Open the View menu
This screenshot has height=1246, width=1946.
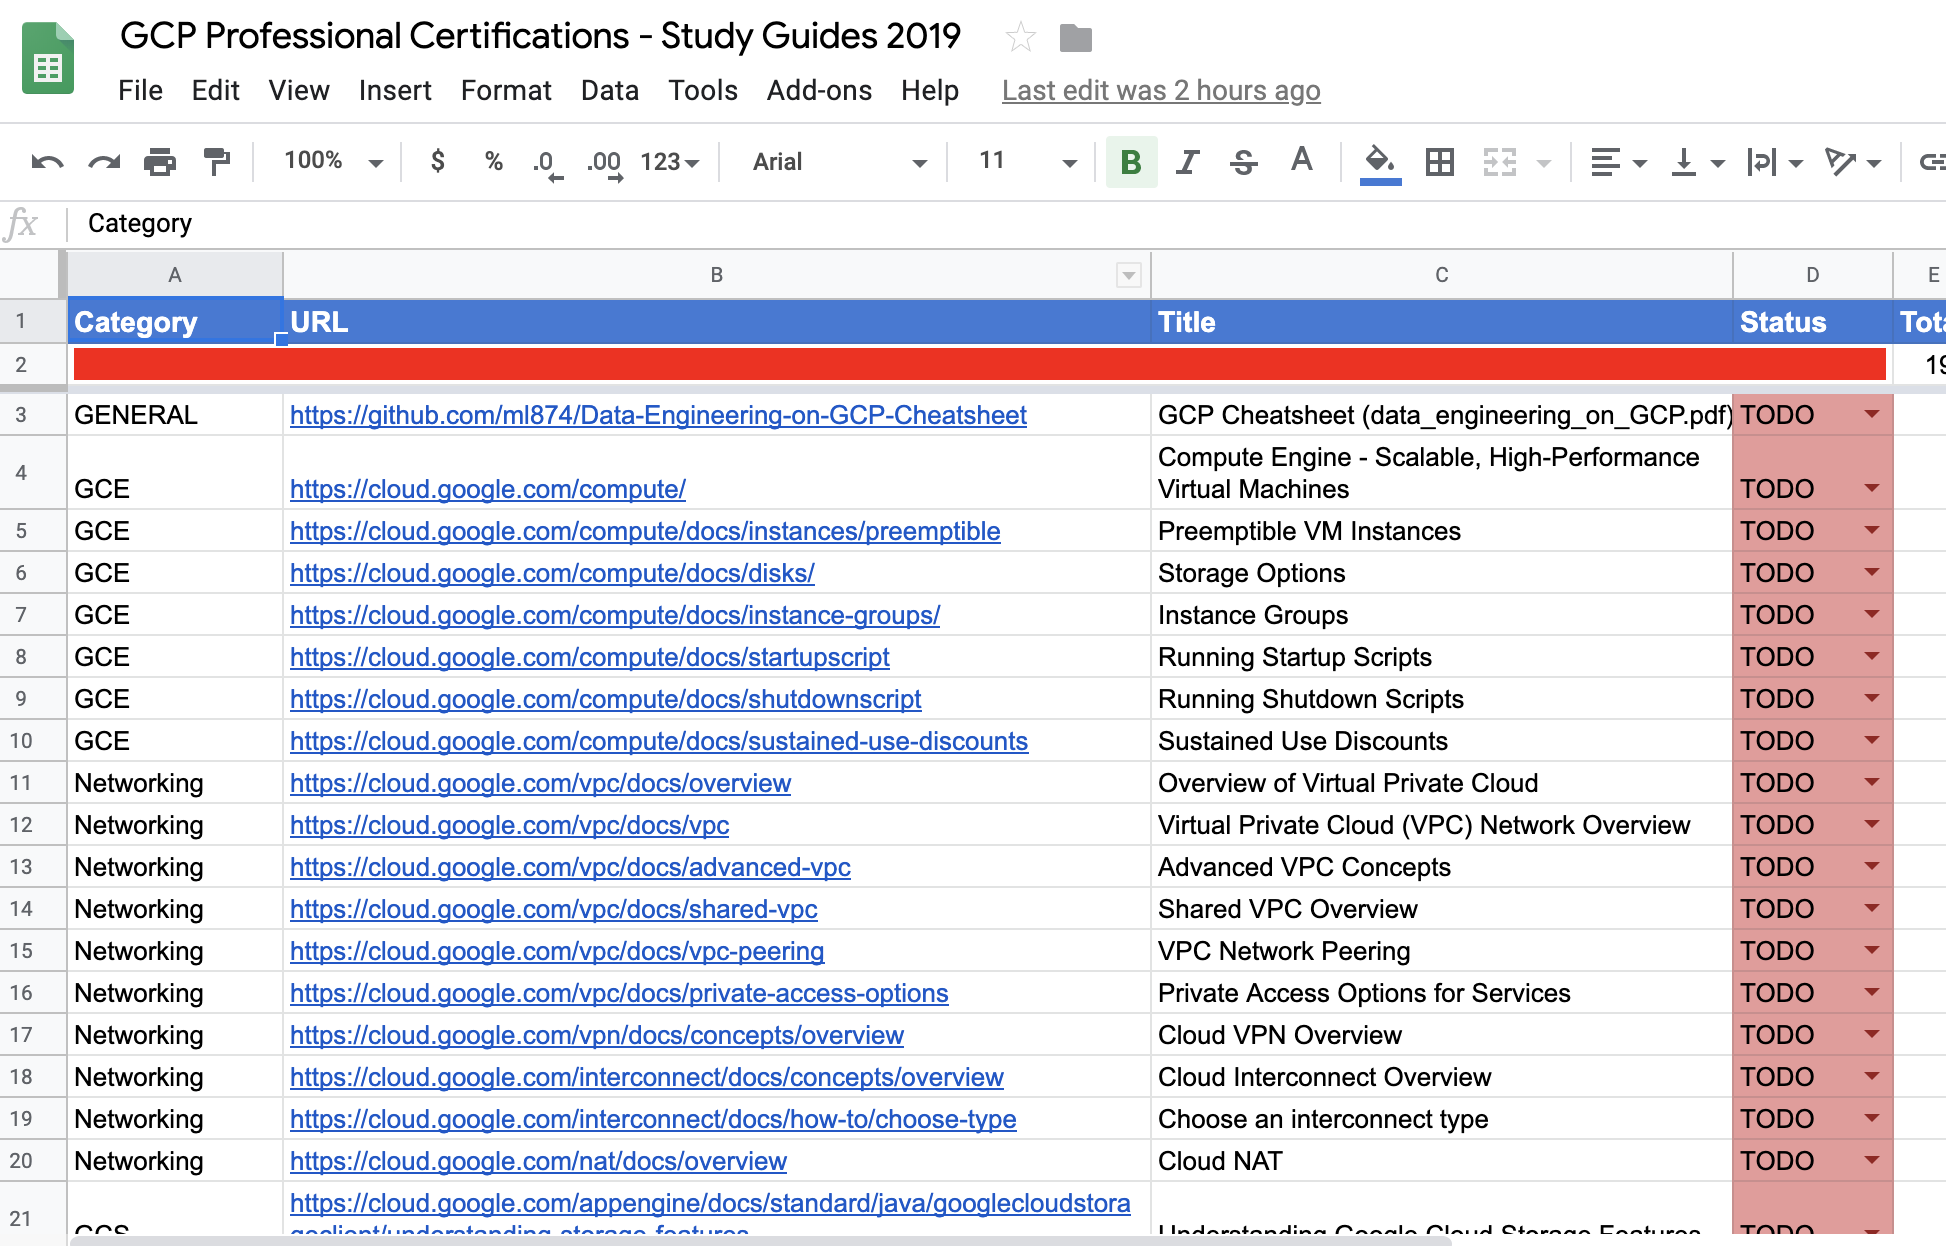click(x=299, y=90)
